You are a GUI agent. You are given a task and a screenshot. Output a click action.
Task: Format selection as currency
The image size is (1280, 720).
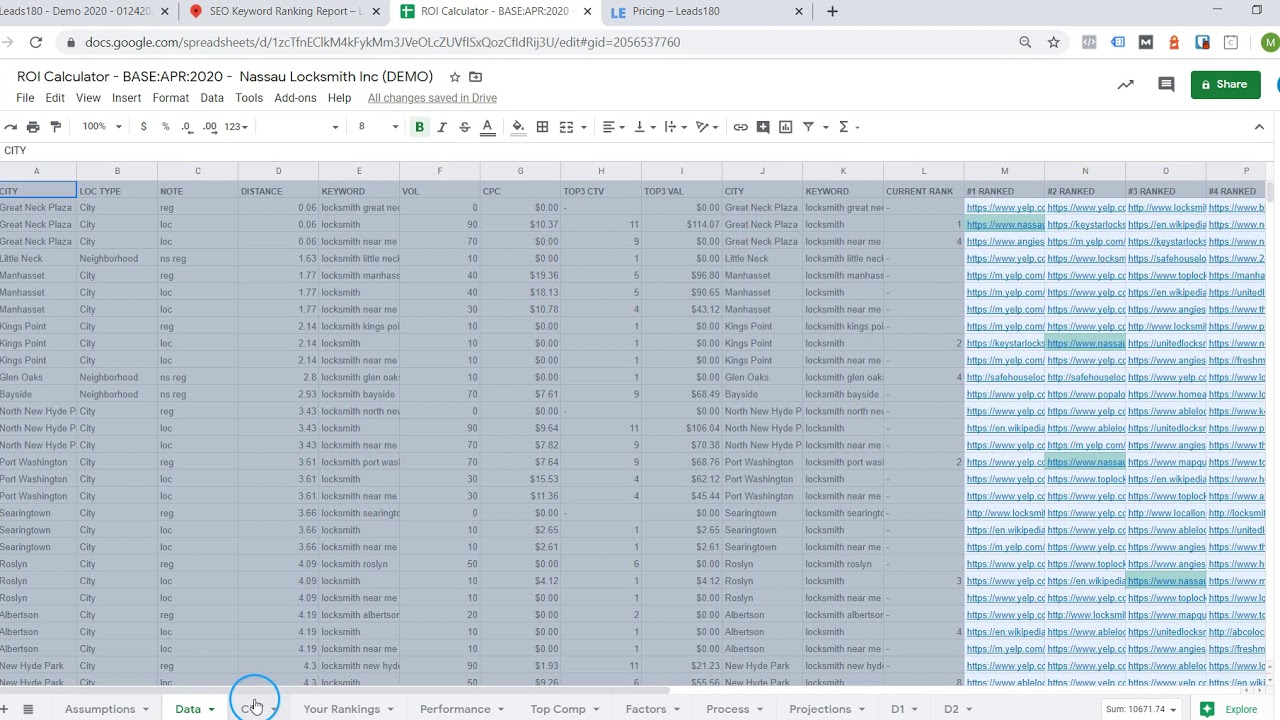click(x=144, y=127)
